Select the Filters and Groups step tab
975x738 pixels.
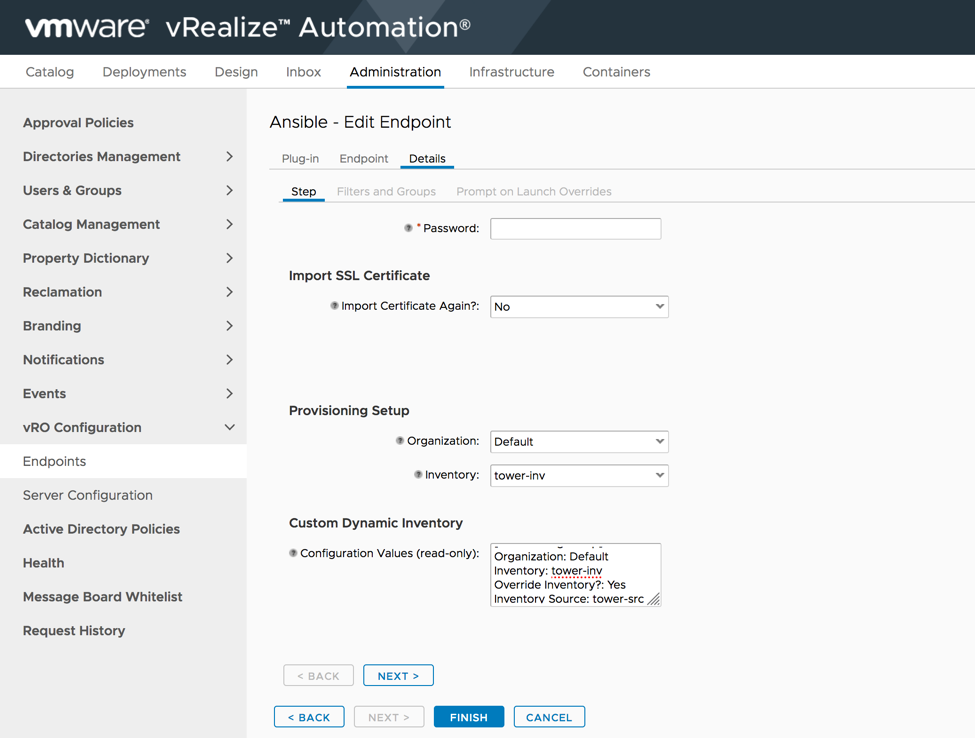386,192
